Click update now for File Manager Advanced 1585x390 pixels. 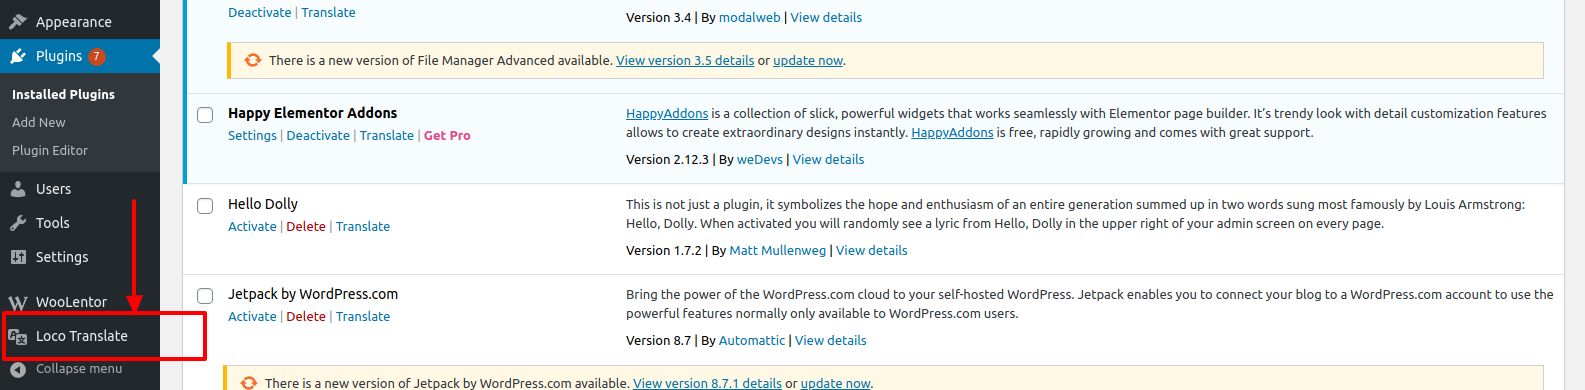808,60
